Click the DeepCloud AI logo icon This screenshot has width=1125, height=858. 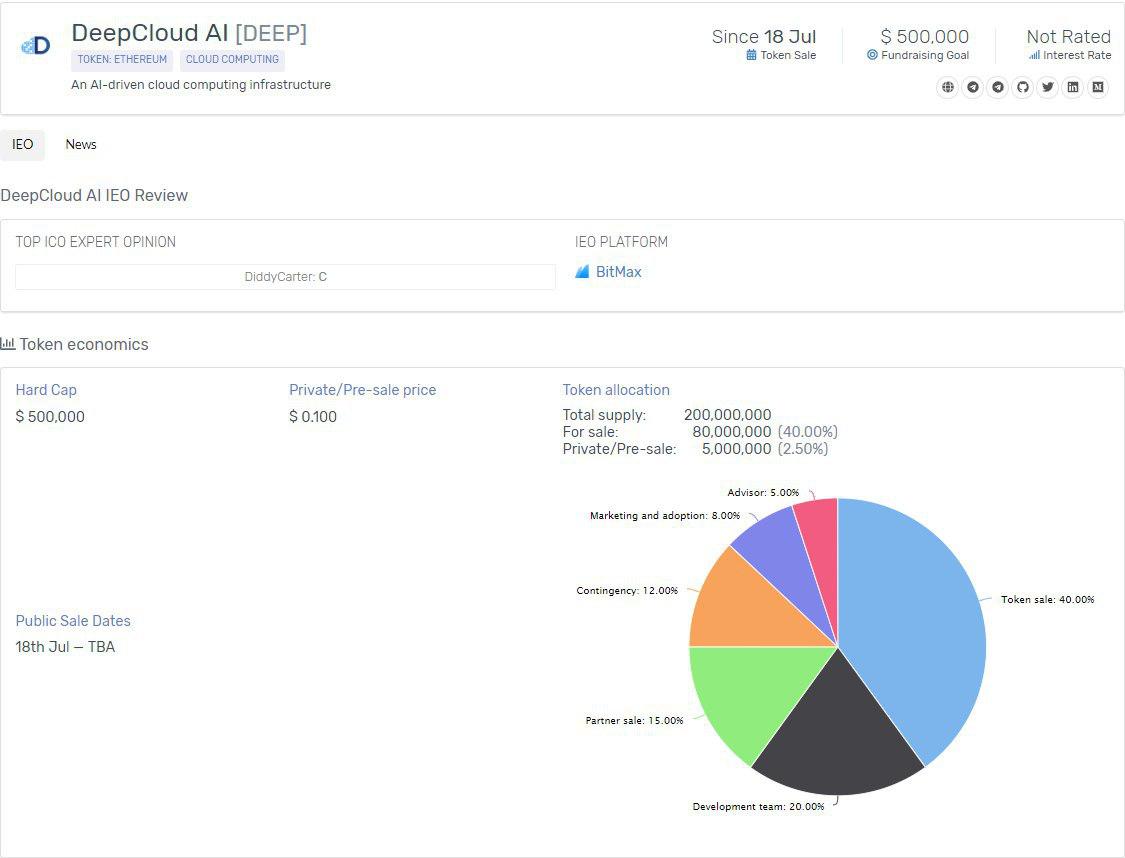tap(36, 46)
